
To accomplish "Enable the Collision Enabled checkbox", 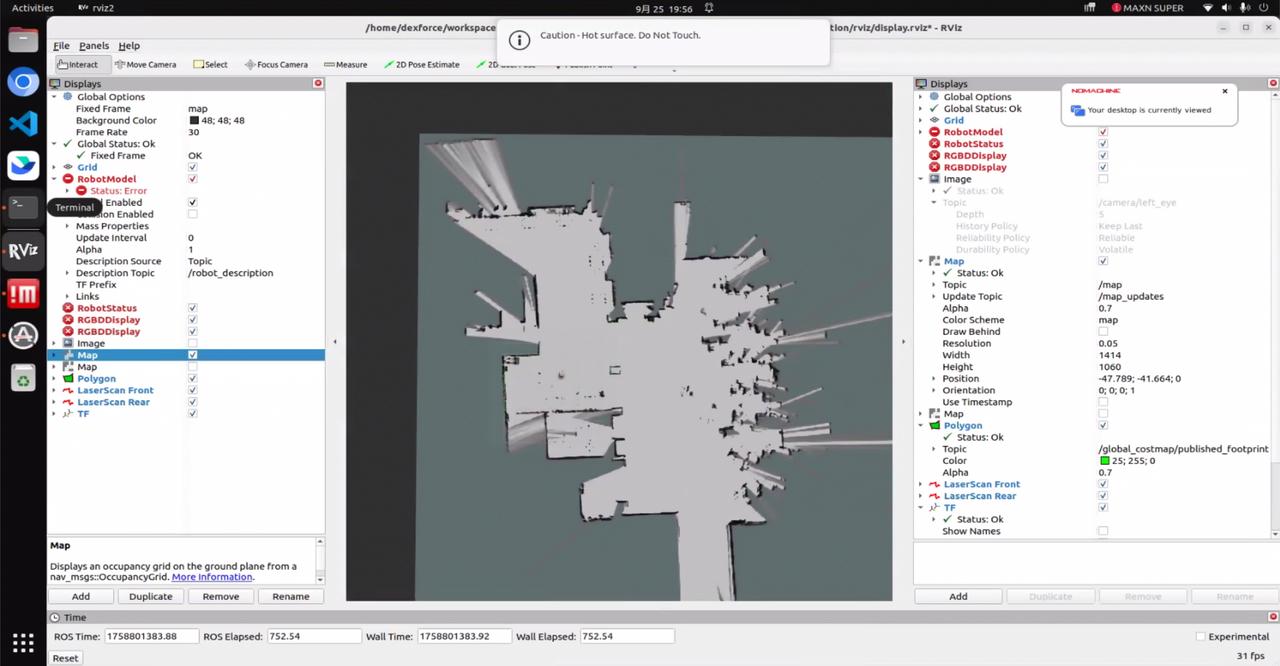I will 192,214.
